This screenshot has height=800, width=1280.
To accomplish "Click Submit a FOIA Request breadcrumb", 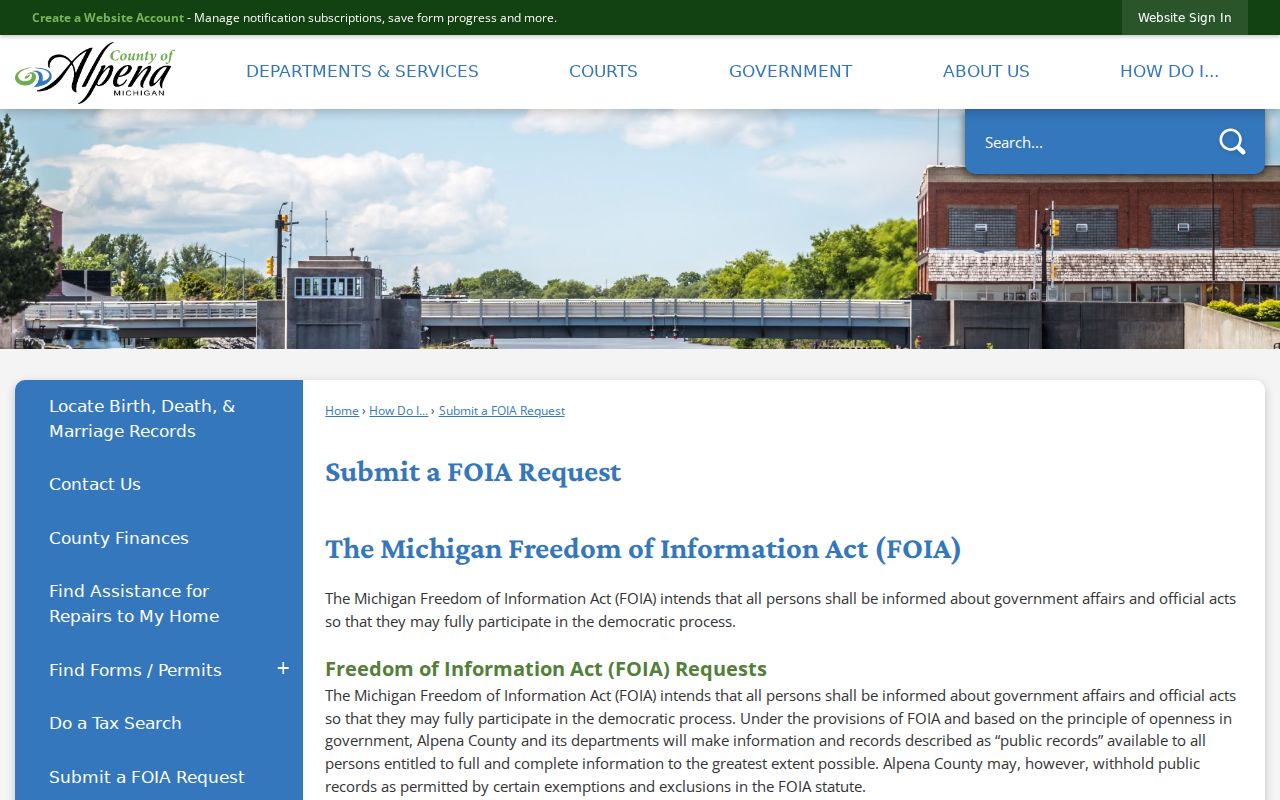I will [x=502, y=411].
